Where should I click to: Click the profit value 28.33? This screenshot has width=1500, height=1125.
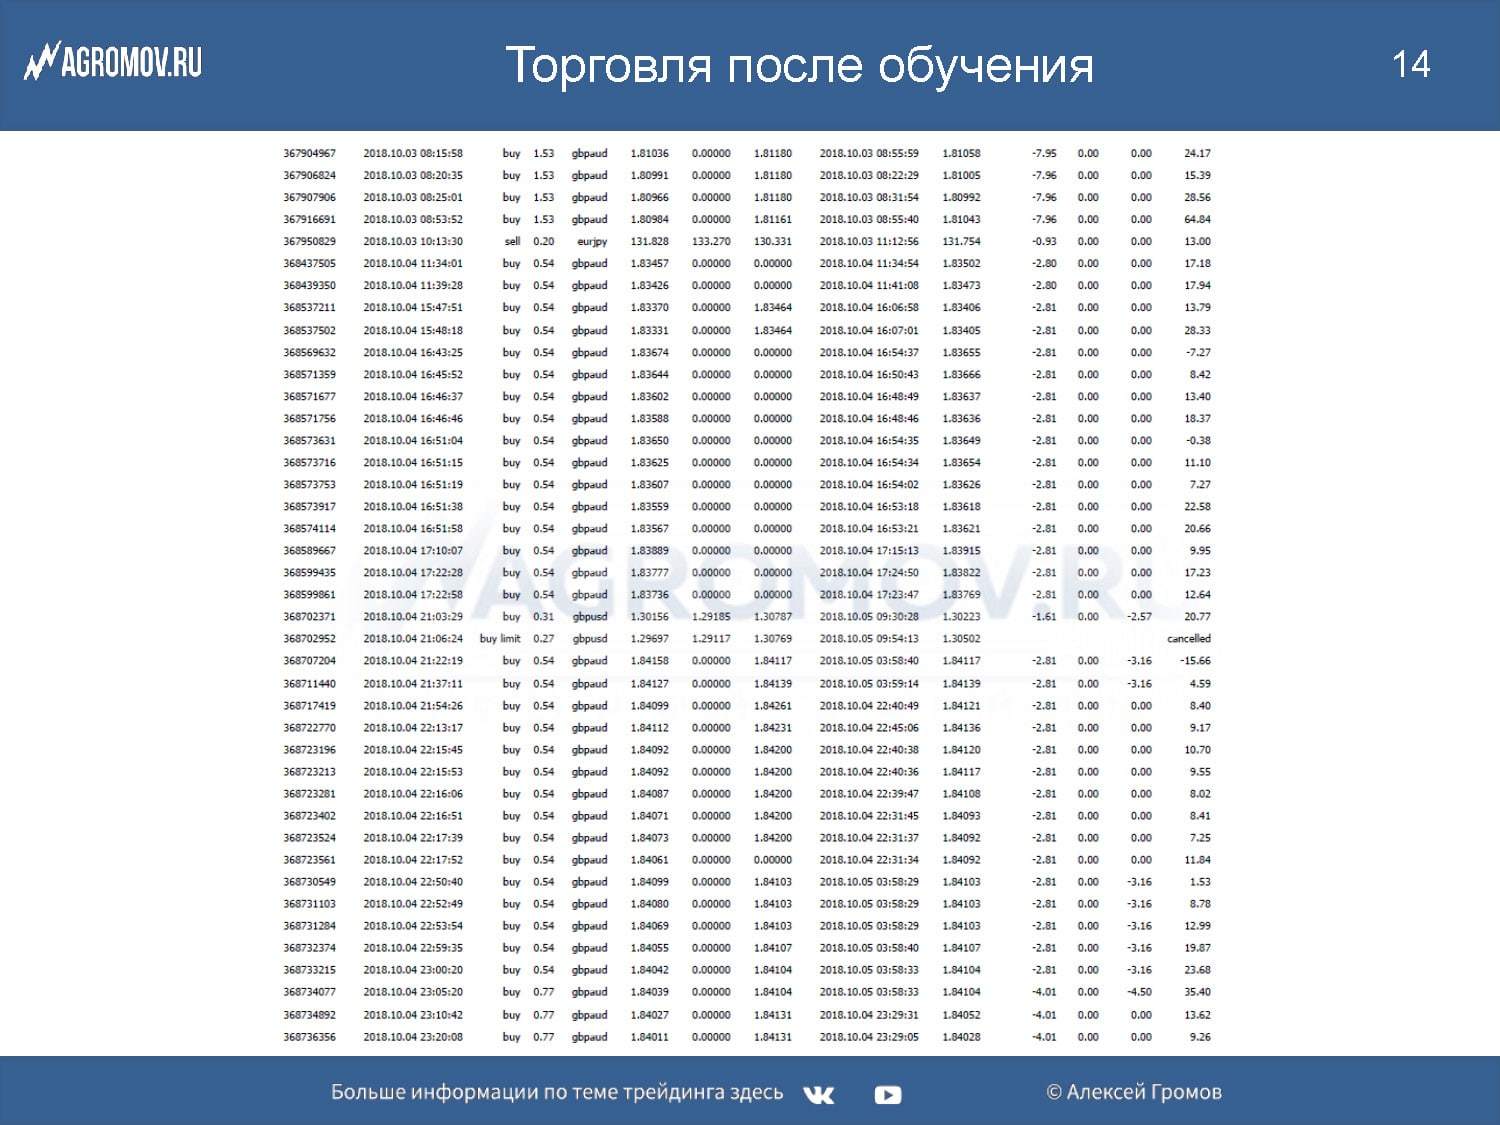point(1197,330)
